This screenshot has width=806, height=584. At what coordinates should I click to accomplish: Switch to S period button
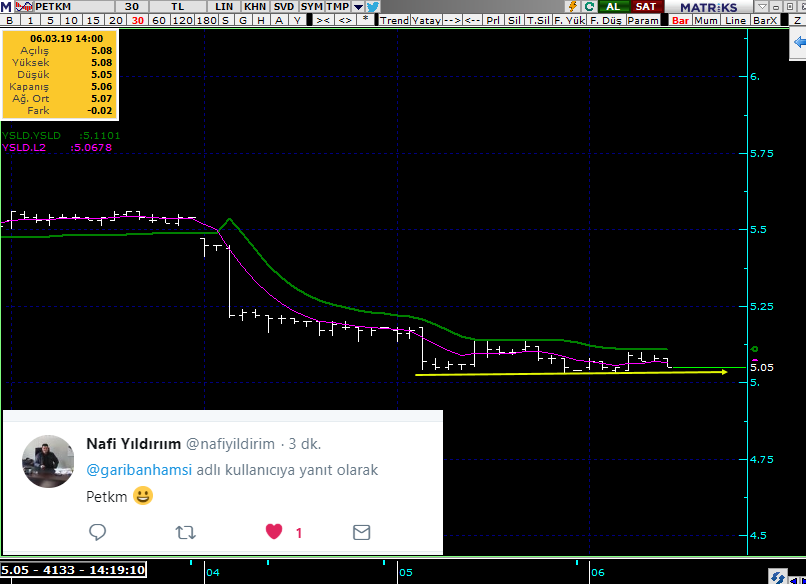pyautogui.click(x=225, y=21)
